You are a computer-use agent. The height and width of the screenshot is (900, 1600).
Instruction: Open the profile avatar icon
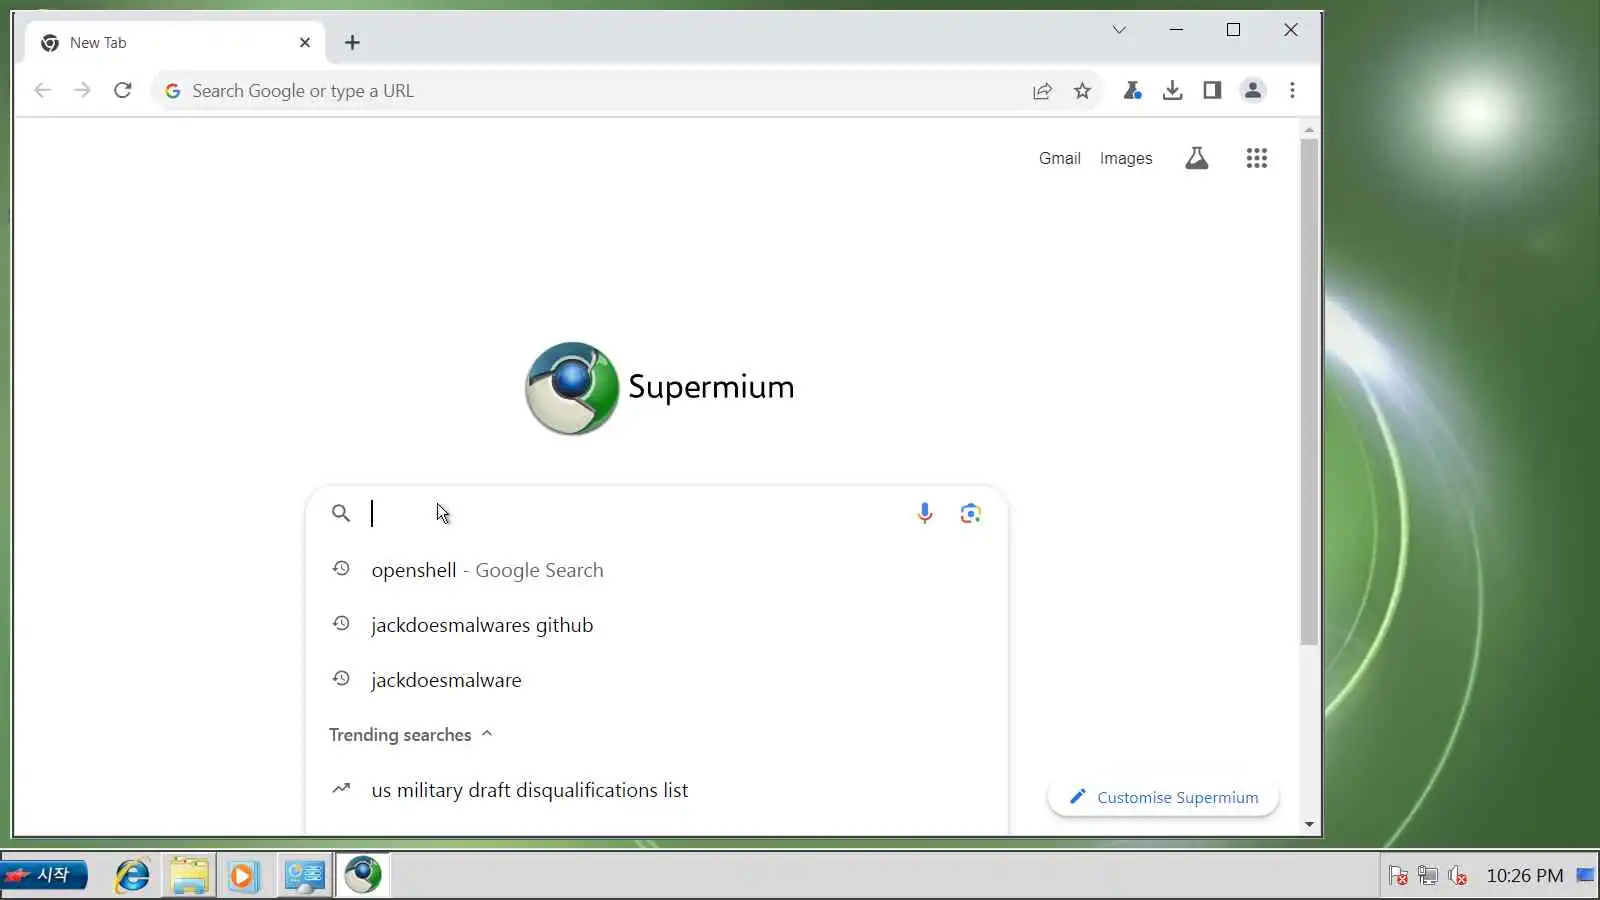[1252, 91]
